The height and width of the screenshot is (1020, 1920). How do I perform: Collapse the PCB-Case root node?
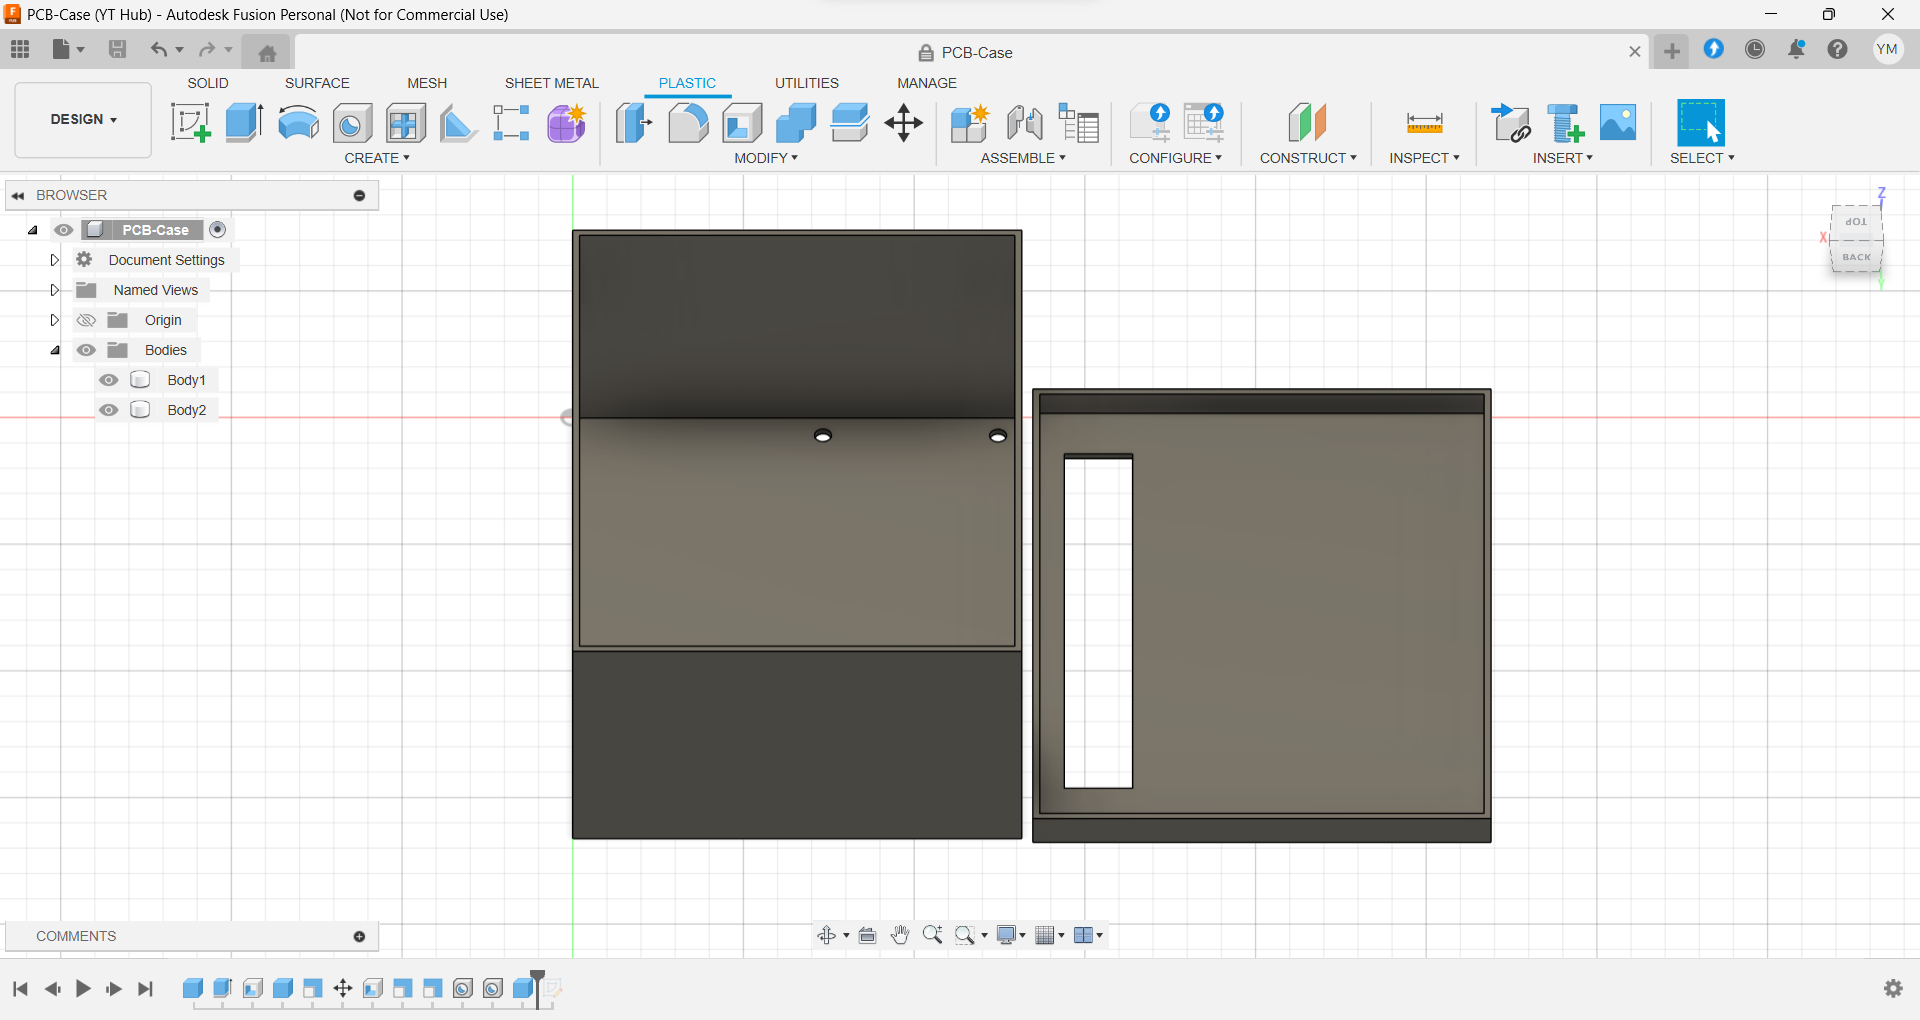coord(33,230)
